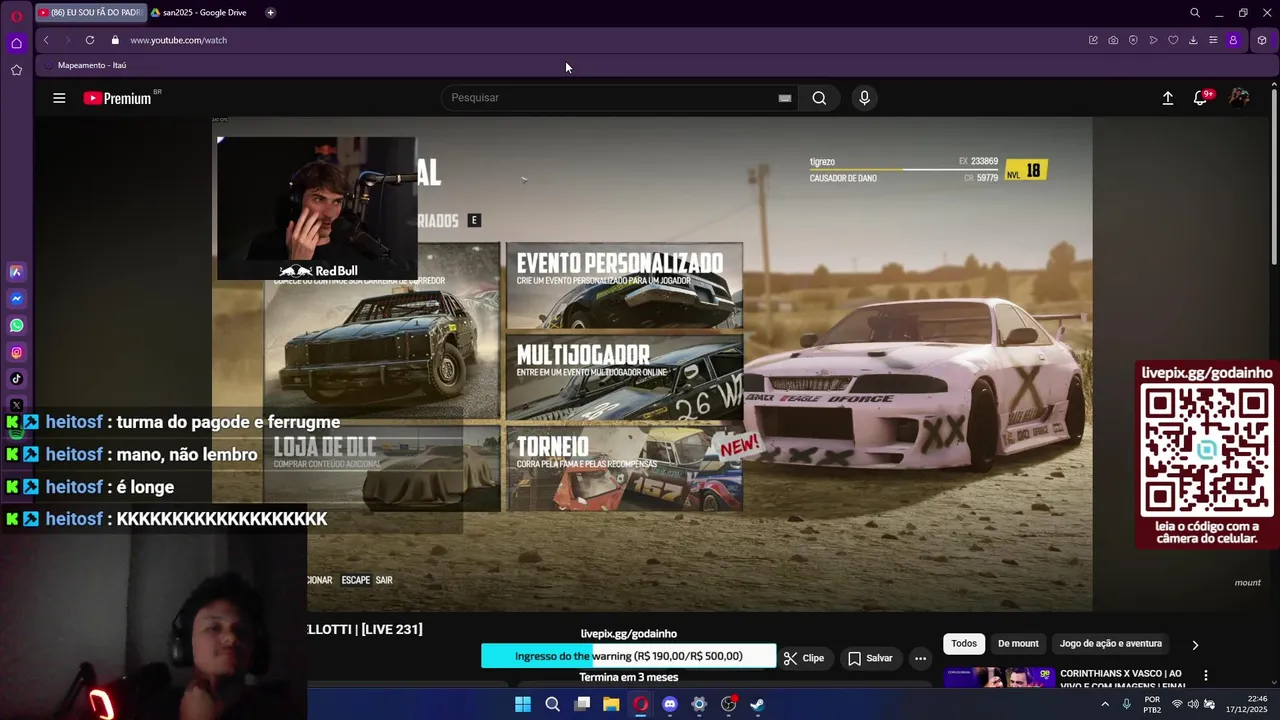This screenshot has height=720, width=1280.
Task: Start voice search with microphone
Action: pyautogui.click(x=865, y=98)
